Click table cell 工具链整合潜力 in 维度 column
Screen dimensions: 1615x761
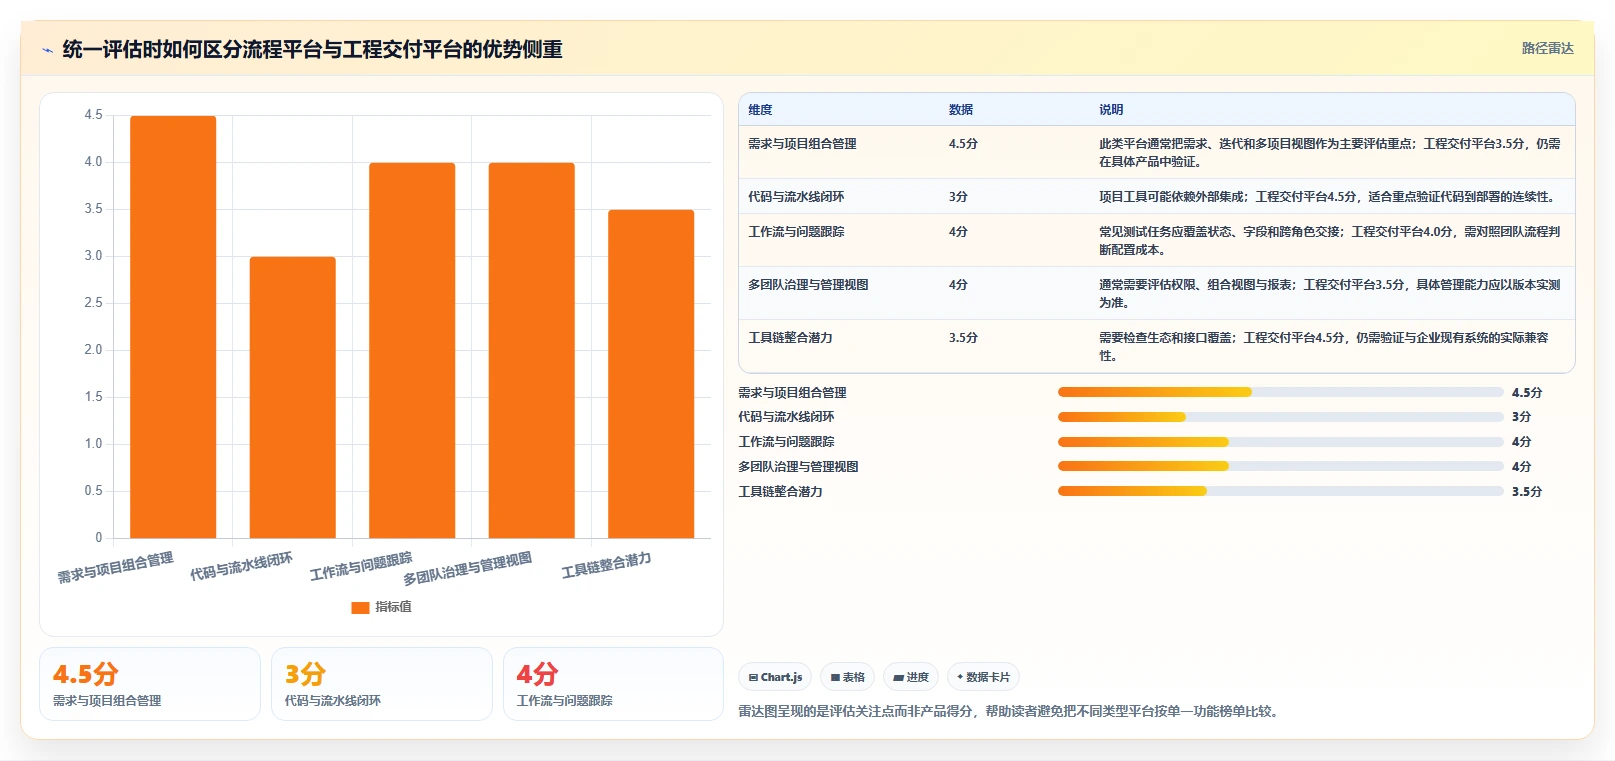pyautogui.click(x=790, y=338)
